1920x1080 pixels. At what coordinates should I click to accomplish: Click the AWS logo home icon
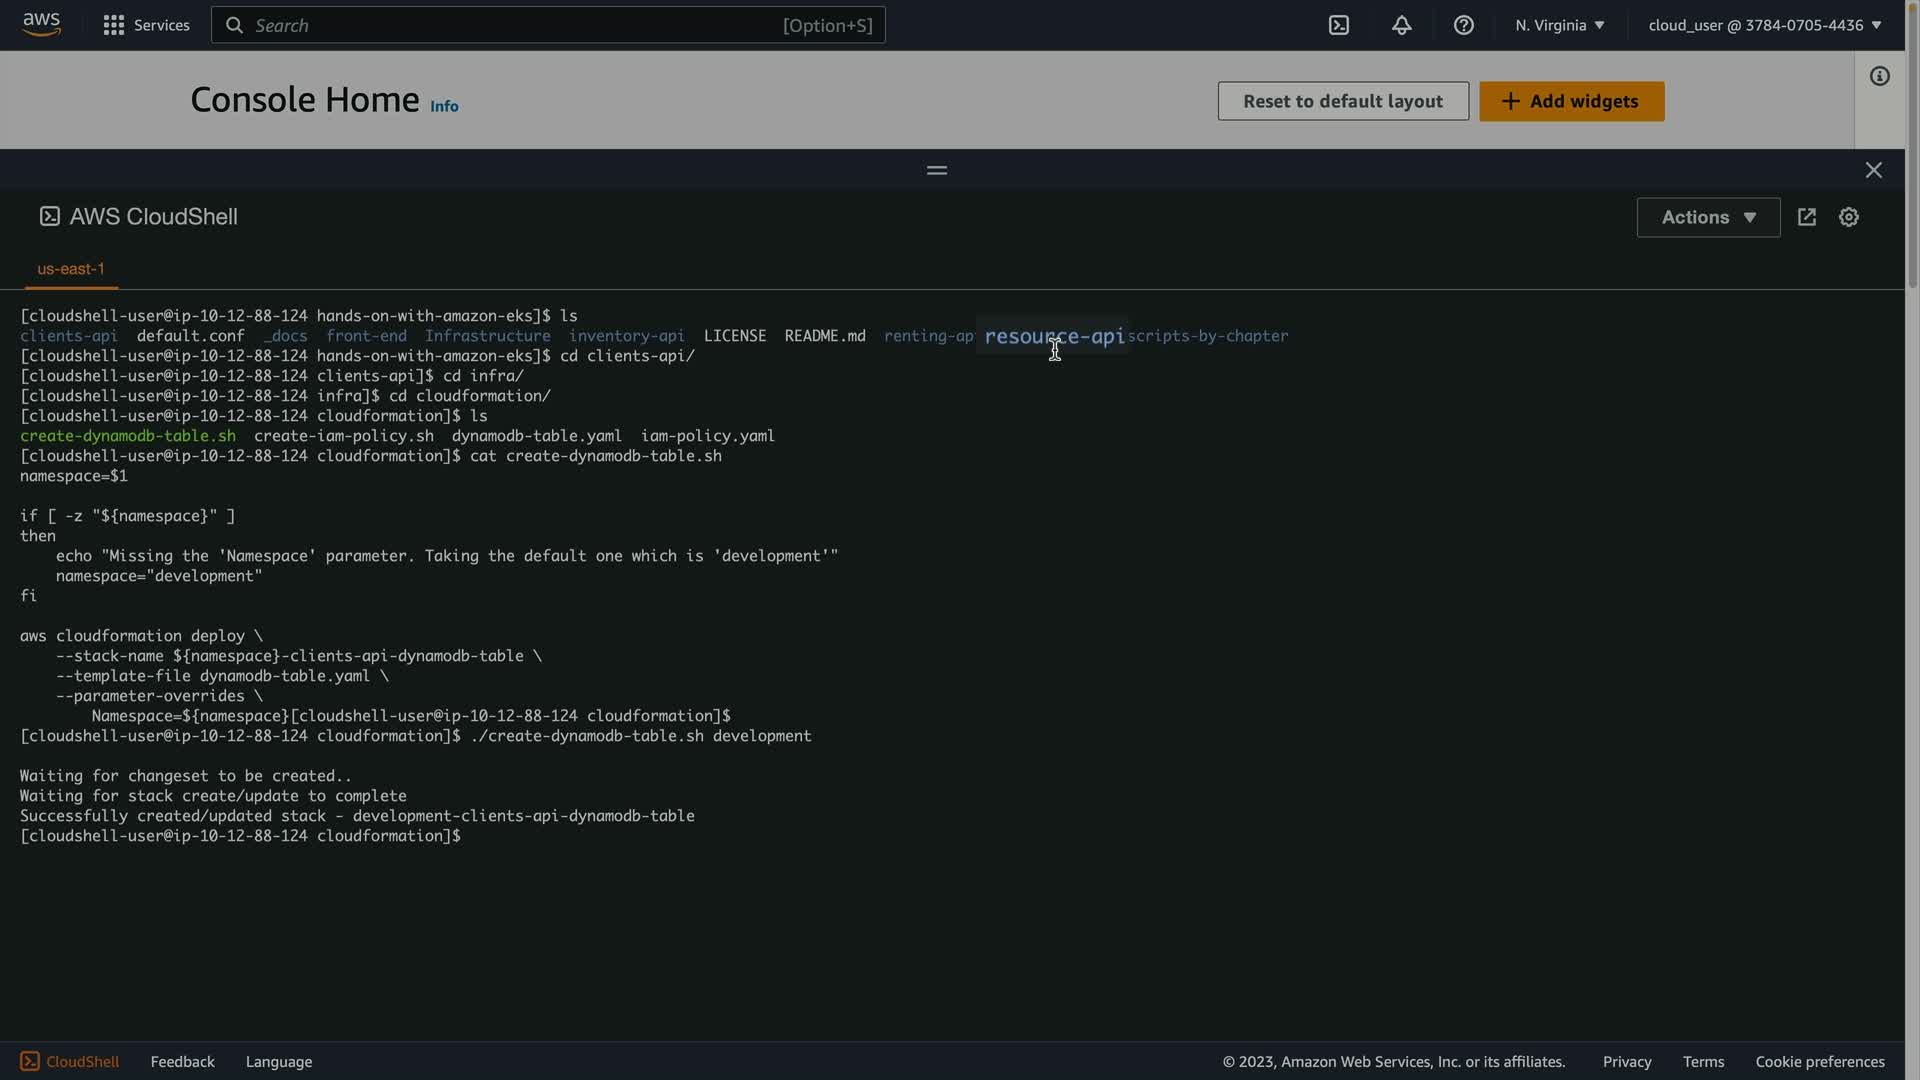[x=41, y=24]
